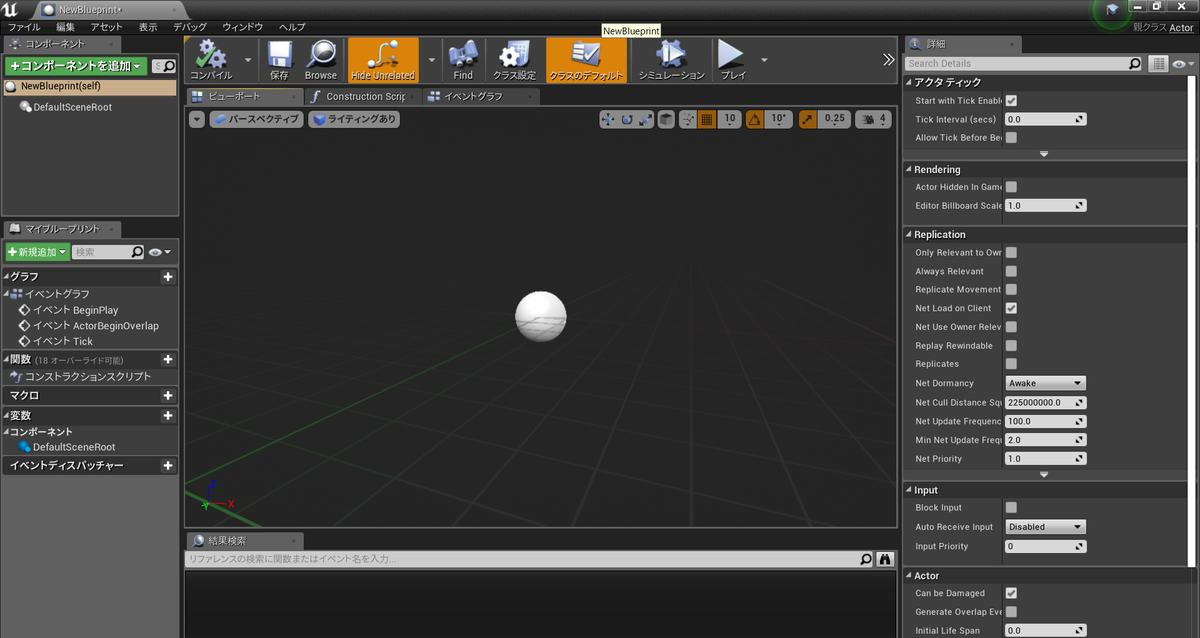Click the パースペクティブ view button

255,119
